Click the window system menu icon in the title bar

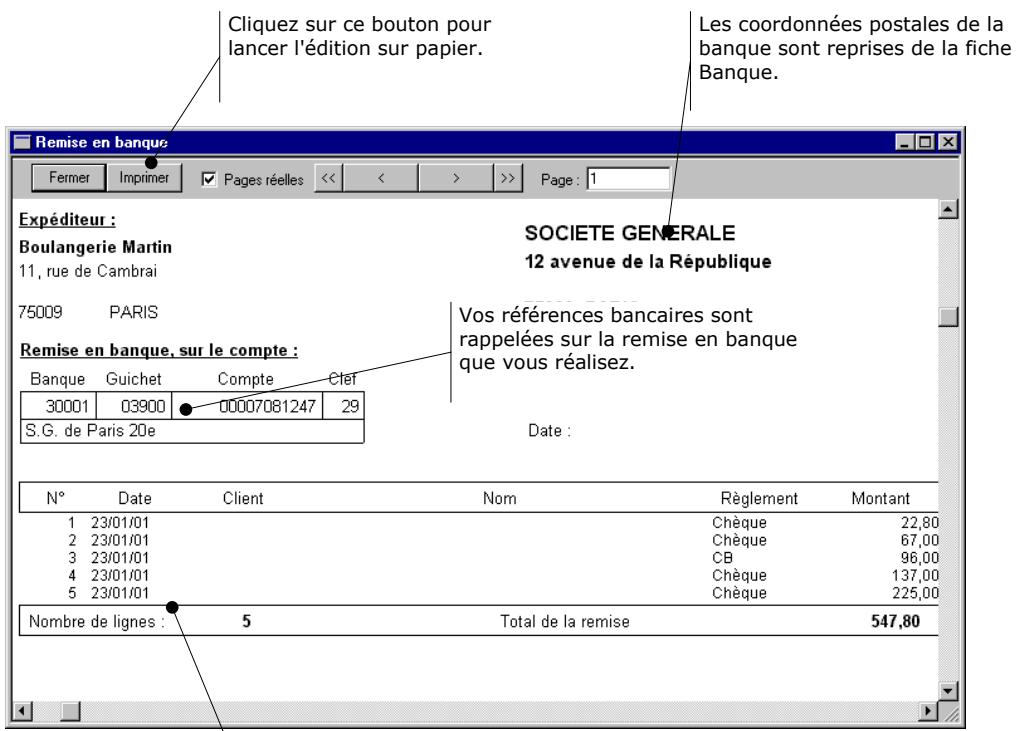point(23,142)
